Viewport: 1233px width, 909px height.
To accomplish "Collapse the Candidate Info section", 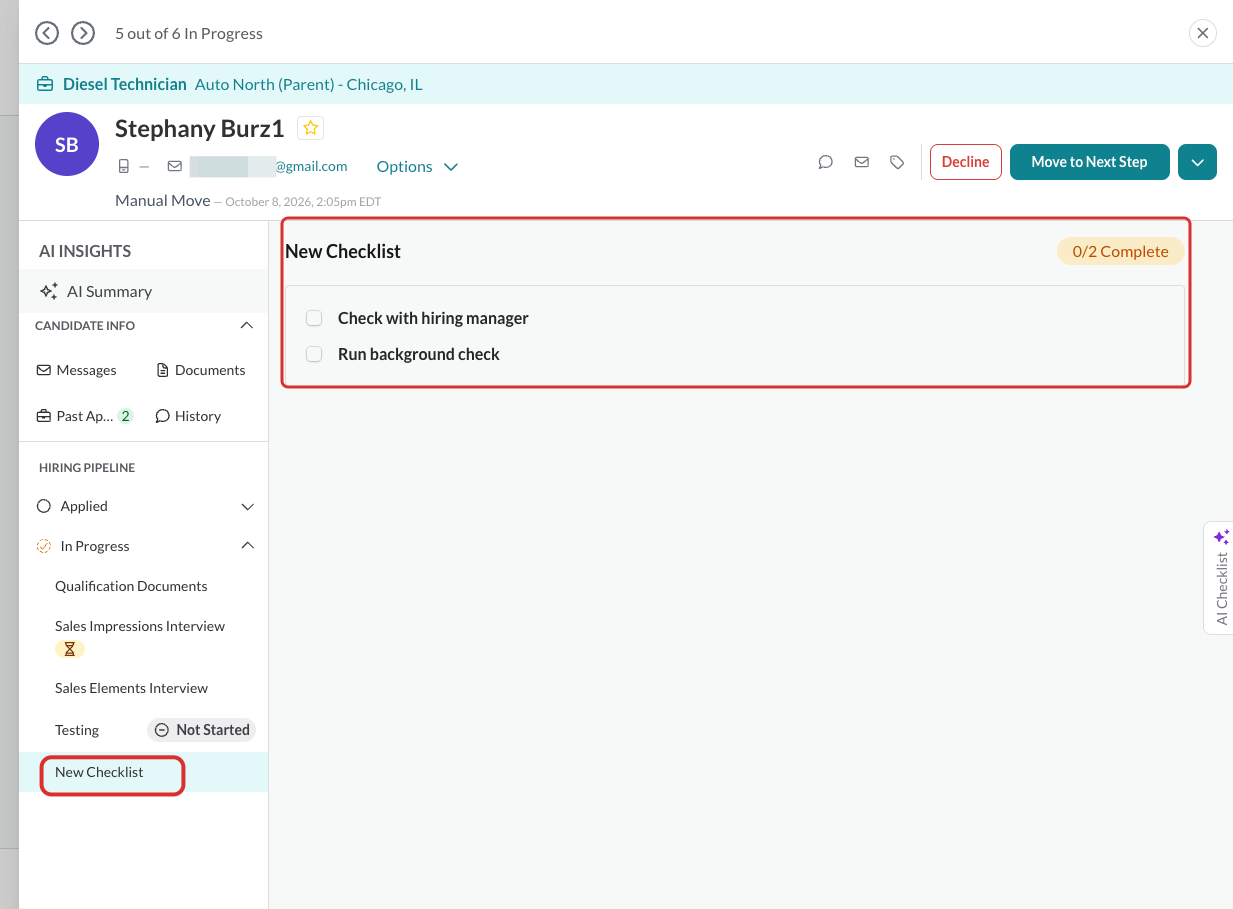I will pyautogui.click(x=247, y=326).
